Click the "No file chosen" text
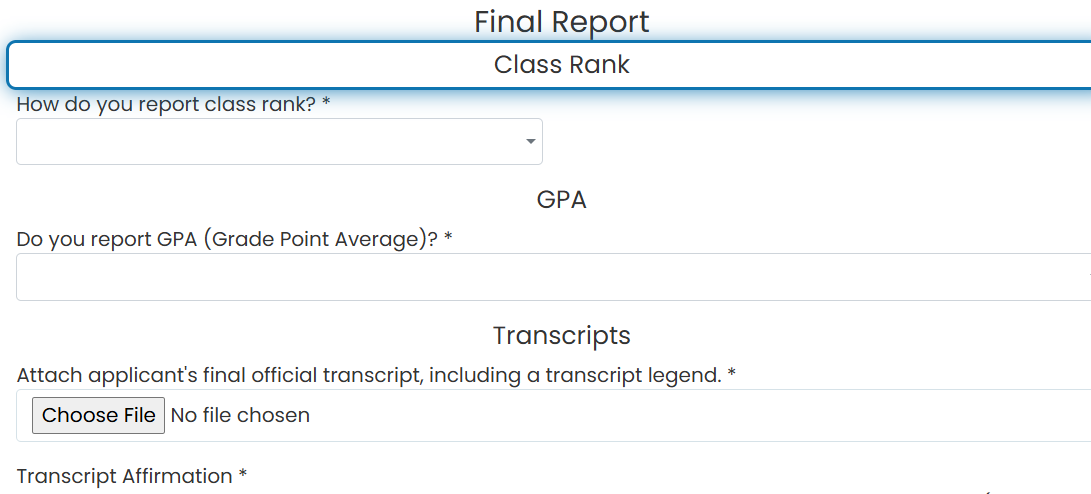Screen dimensions: 1091x494 pyautogui.click(x=240, y=415)
